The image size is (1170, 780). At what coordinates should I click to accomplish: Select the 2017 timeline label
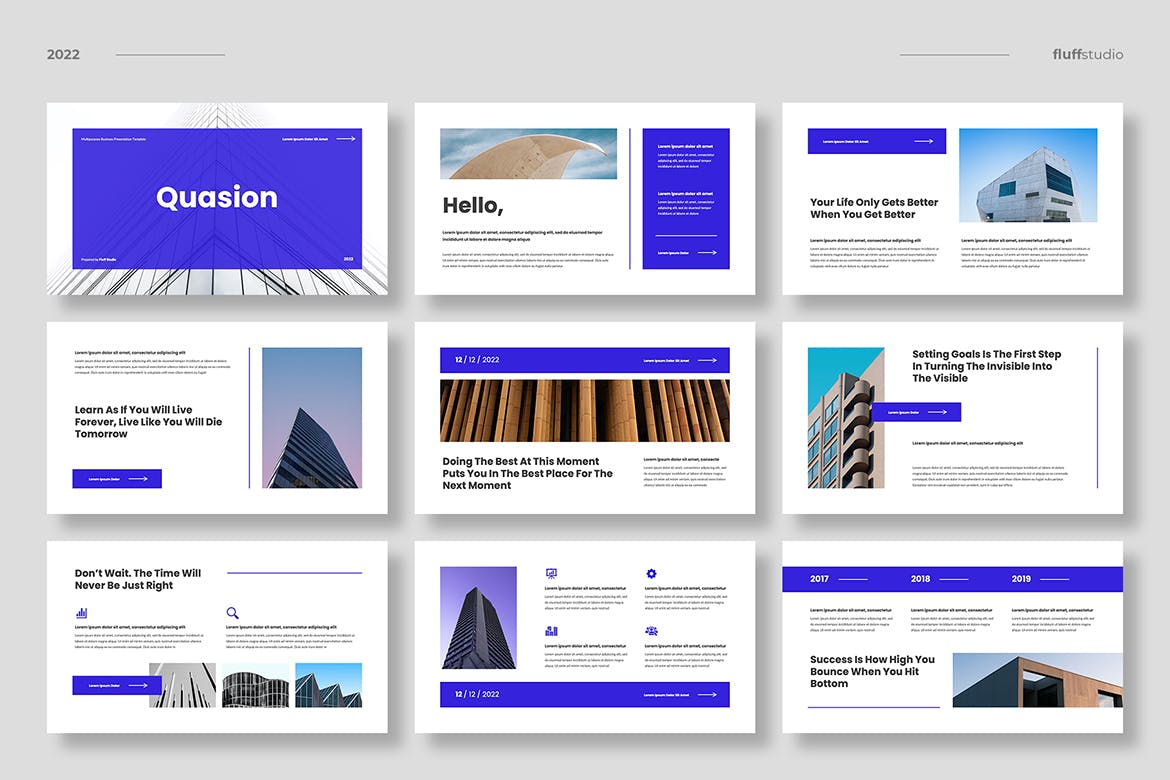click(819, 579)
